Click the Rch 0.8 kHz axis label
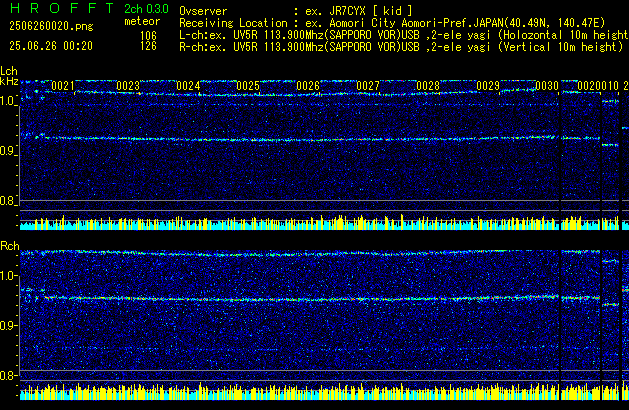The height and width of the screenshot is (410, 629). pyautogui.click(x=9, y=375)
